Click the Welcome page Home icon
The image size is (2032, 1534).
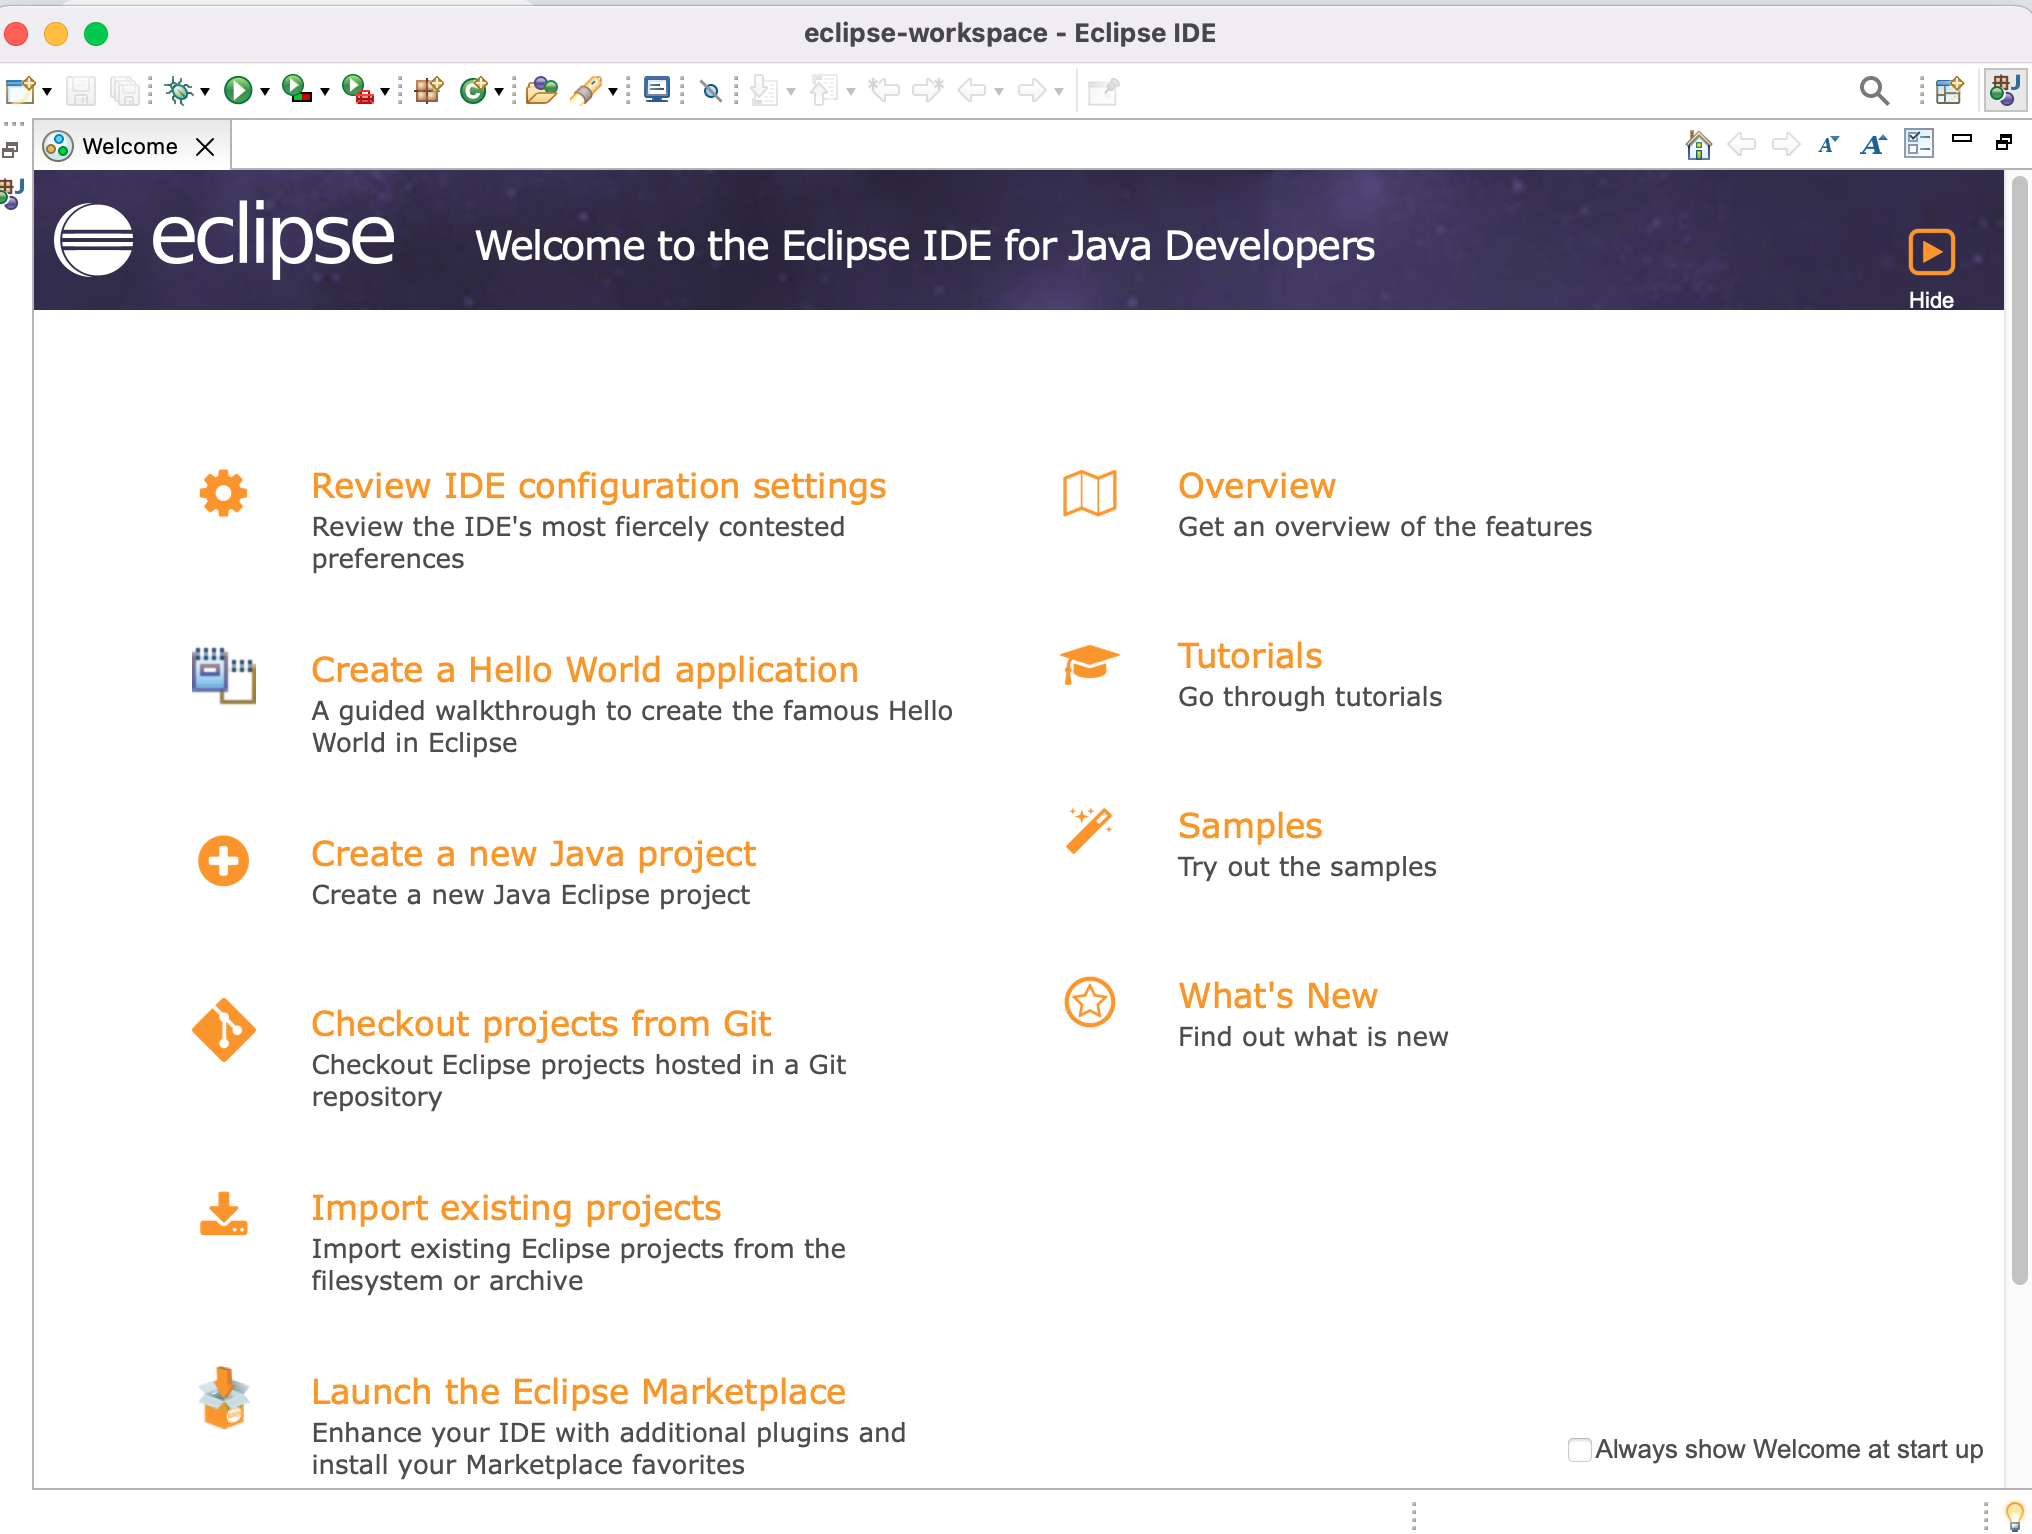click(x=1698, y=145)
